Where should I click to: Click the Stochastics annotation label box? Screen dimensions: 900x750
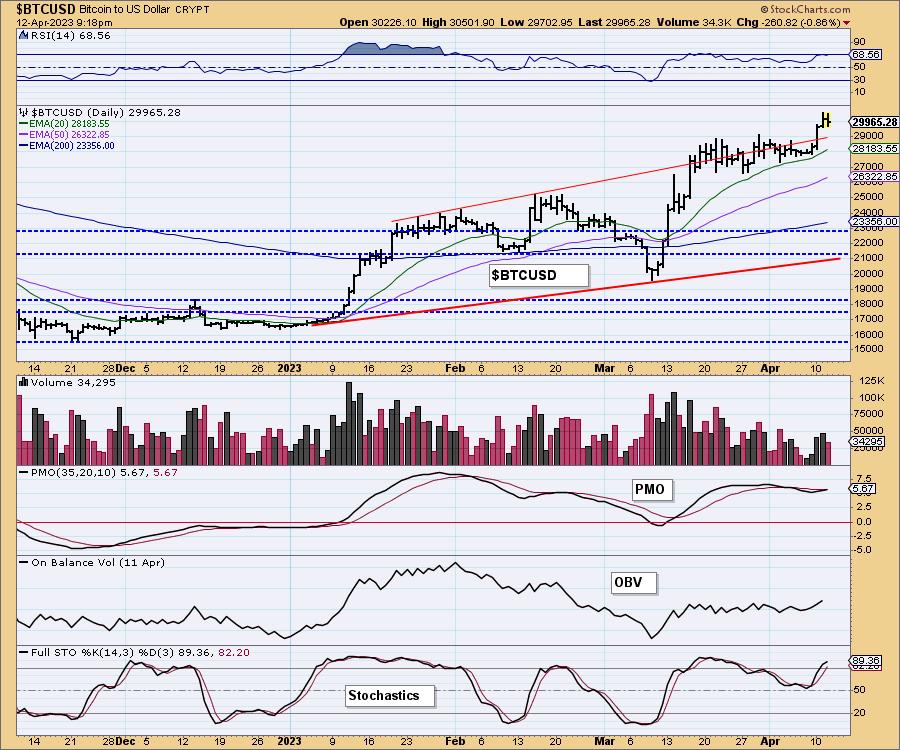[390, 696]
